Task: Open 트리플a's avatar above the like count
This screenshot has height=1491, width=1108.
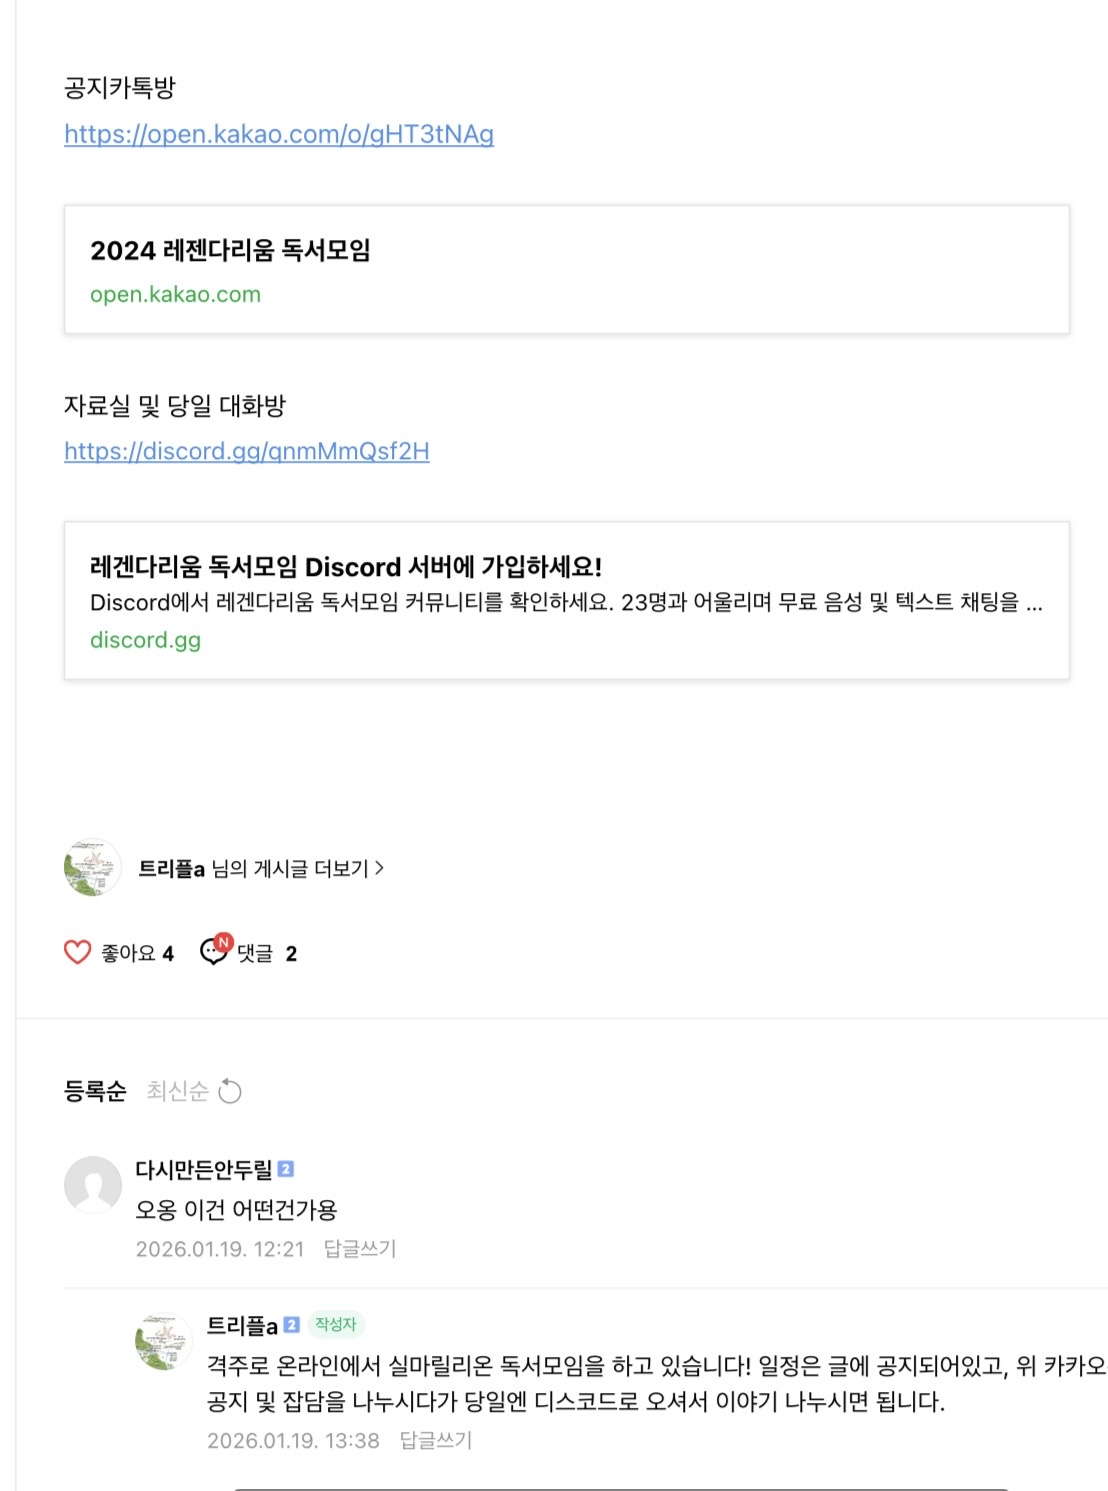Action: click(x=93, y=867)
